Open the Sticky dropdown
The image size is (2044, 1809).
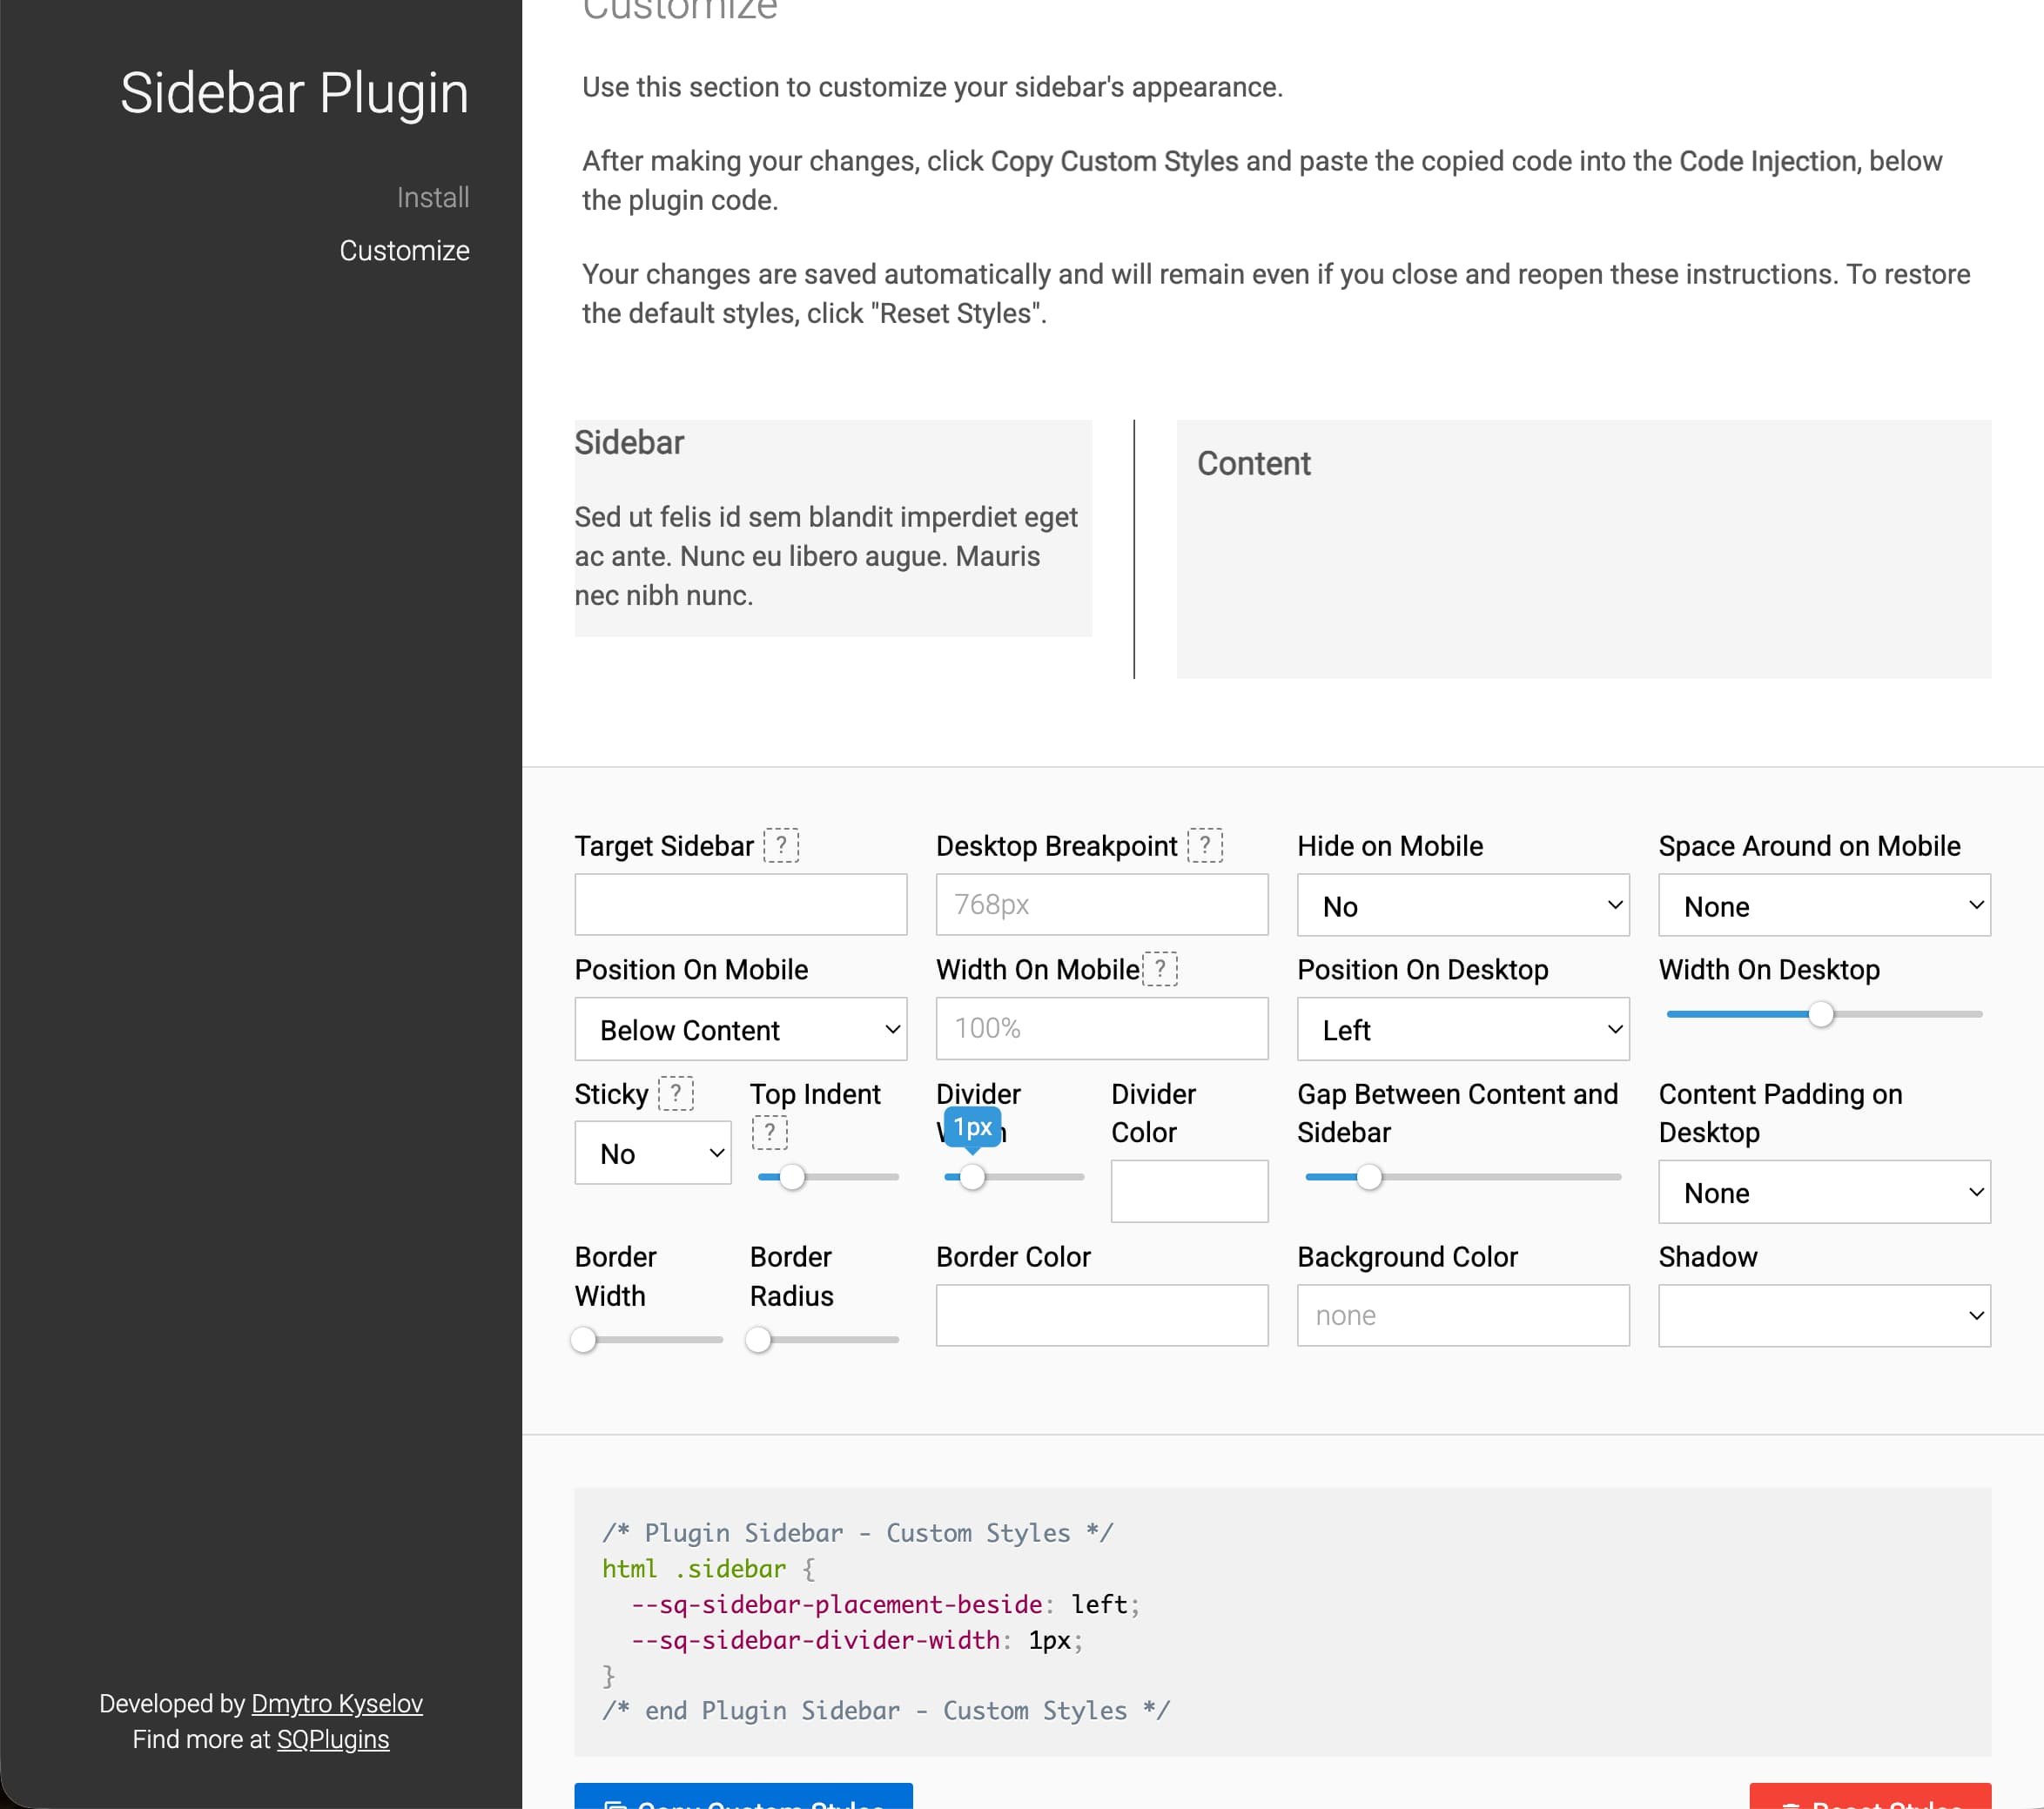tap(652, 1153)
